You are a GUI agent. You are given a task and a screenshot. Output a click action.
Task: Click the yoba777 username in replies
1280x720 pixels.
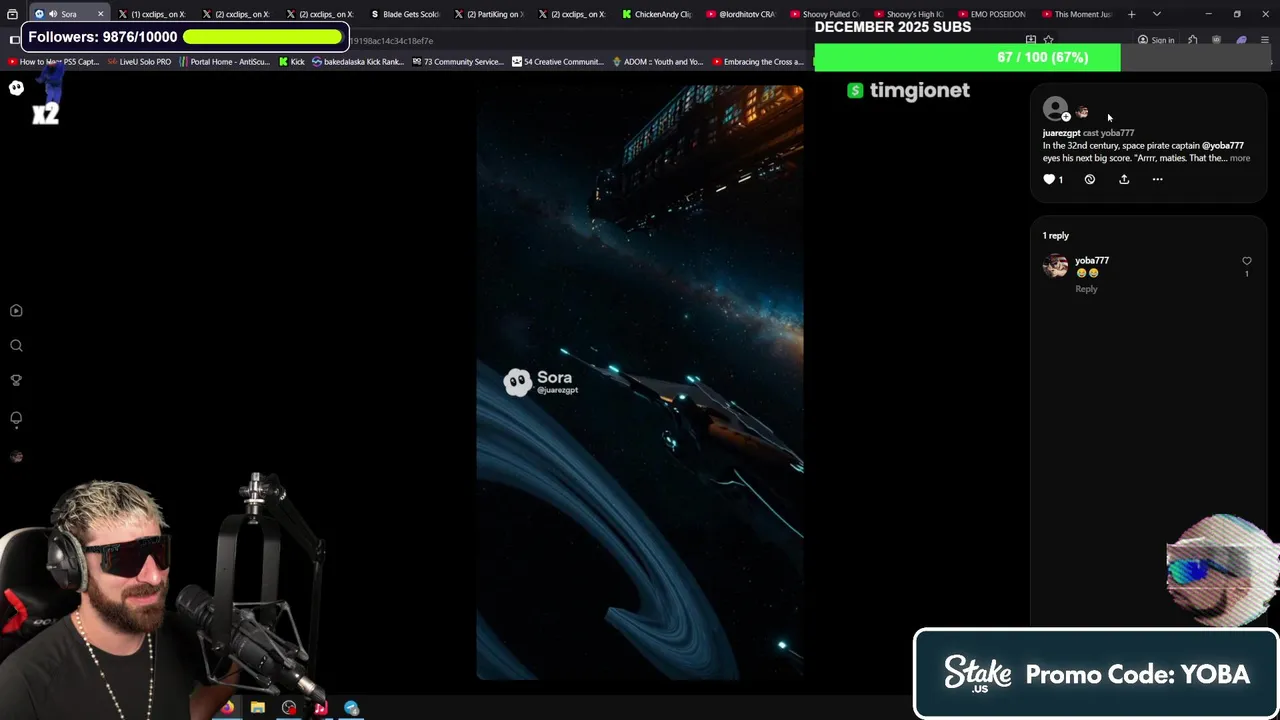click(x=1092, y=260)
